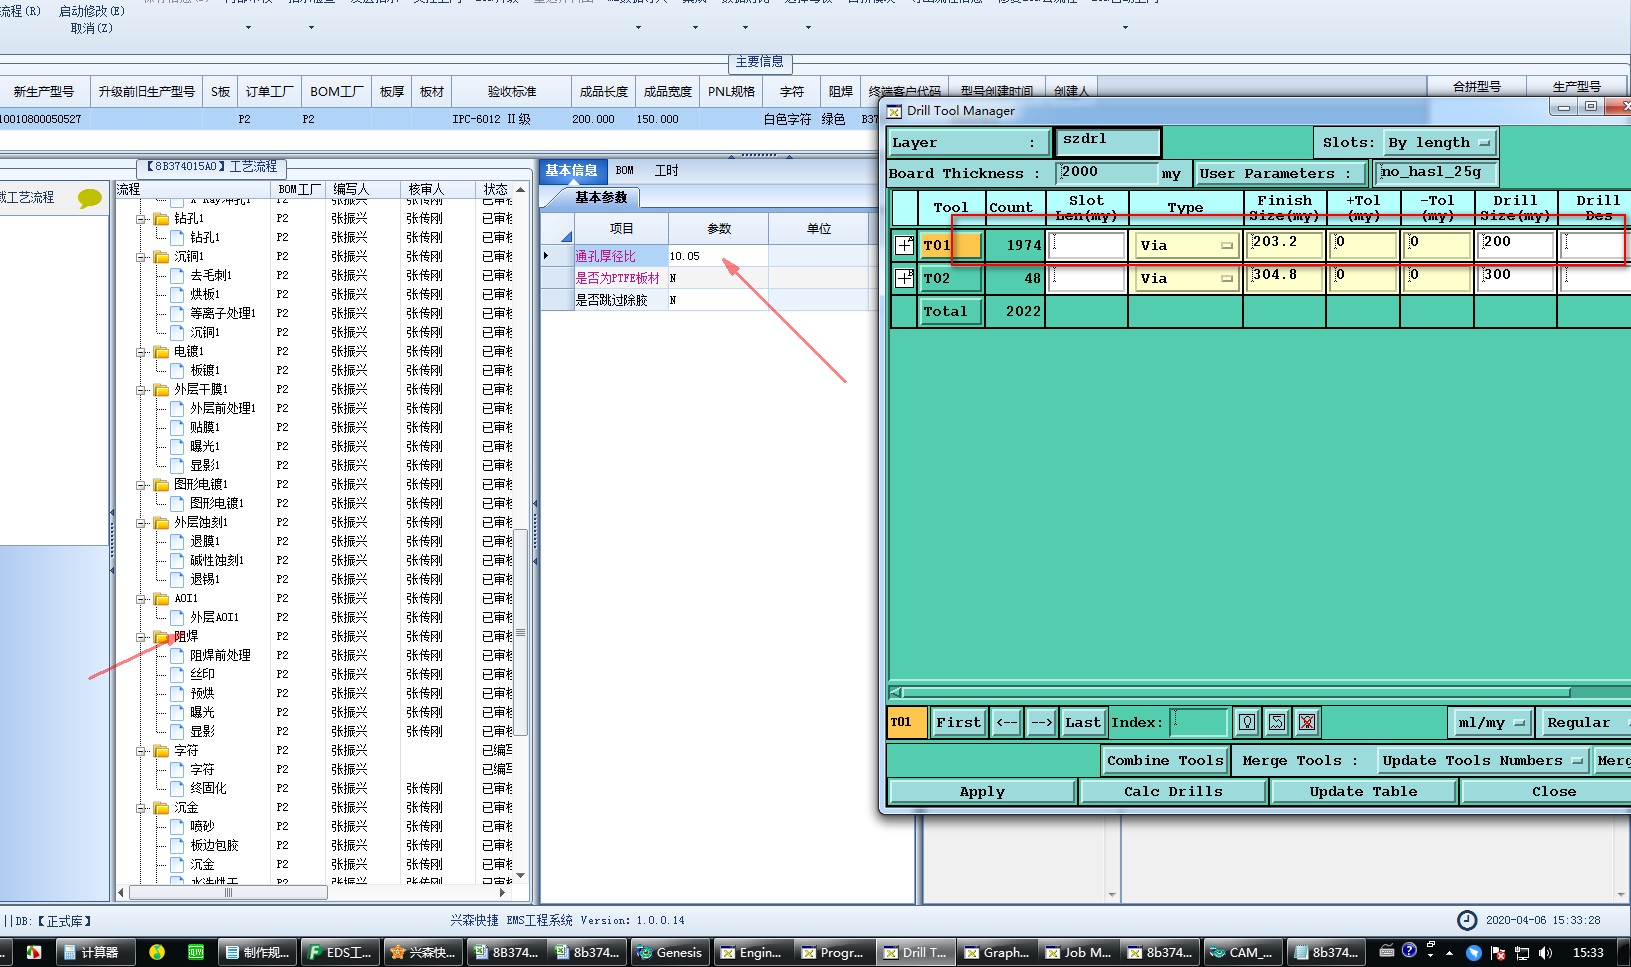The width and height of the screenshot is (1631, 967).
Task: Click the Apply button
Action: pos(982,791)
